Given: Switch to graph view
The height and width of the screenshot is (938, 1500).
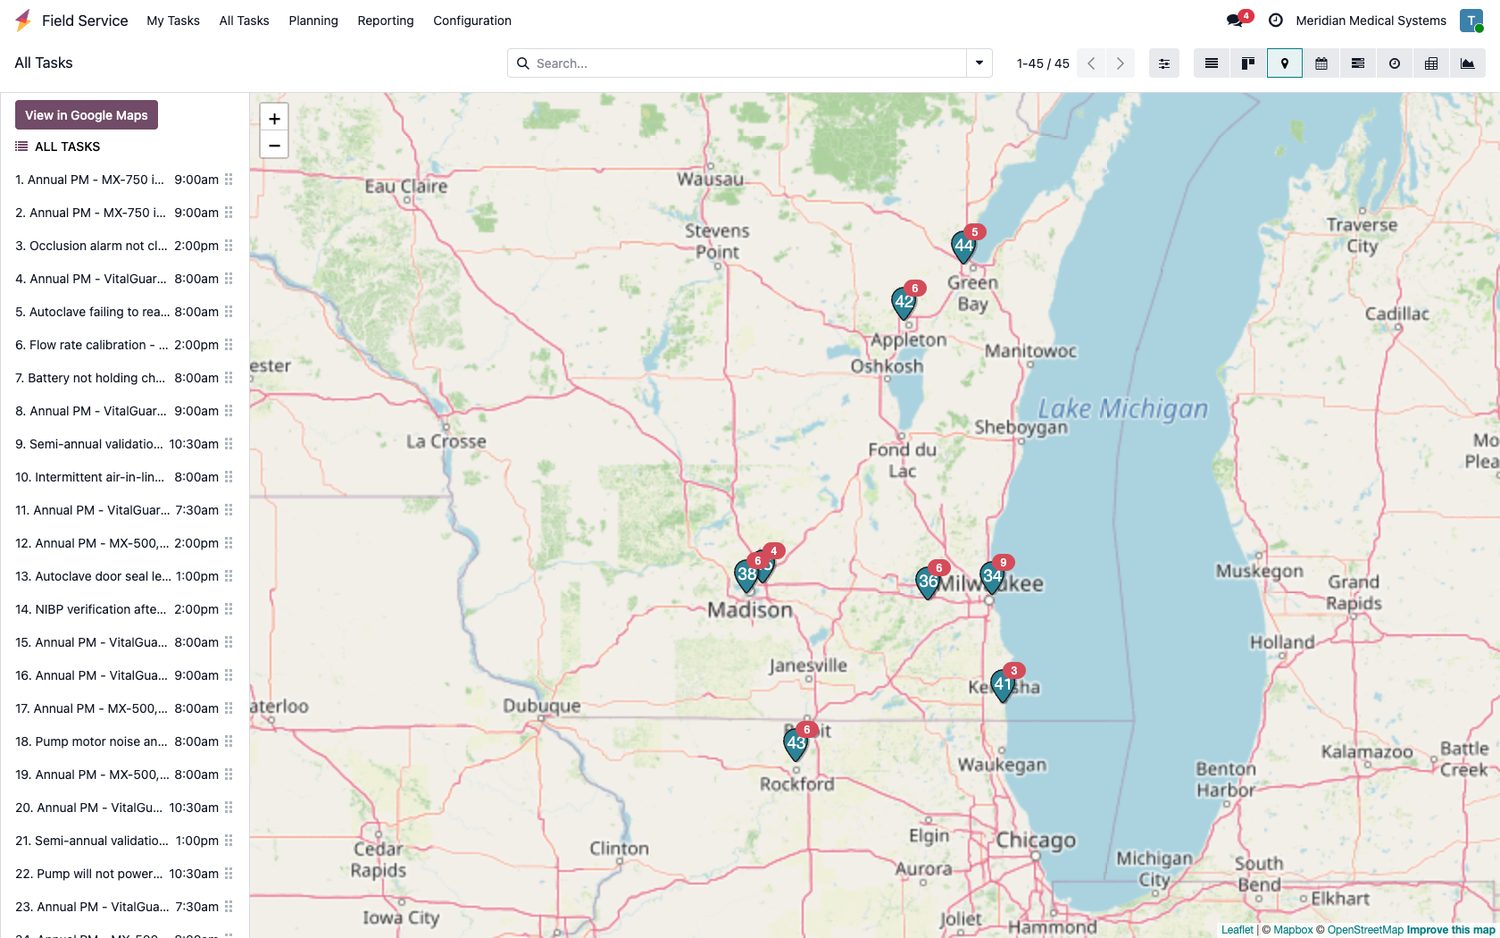Looking at the screenshot, I should (x=1467, y=63).
